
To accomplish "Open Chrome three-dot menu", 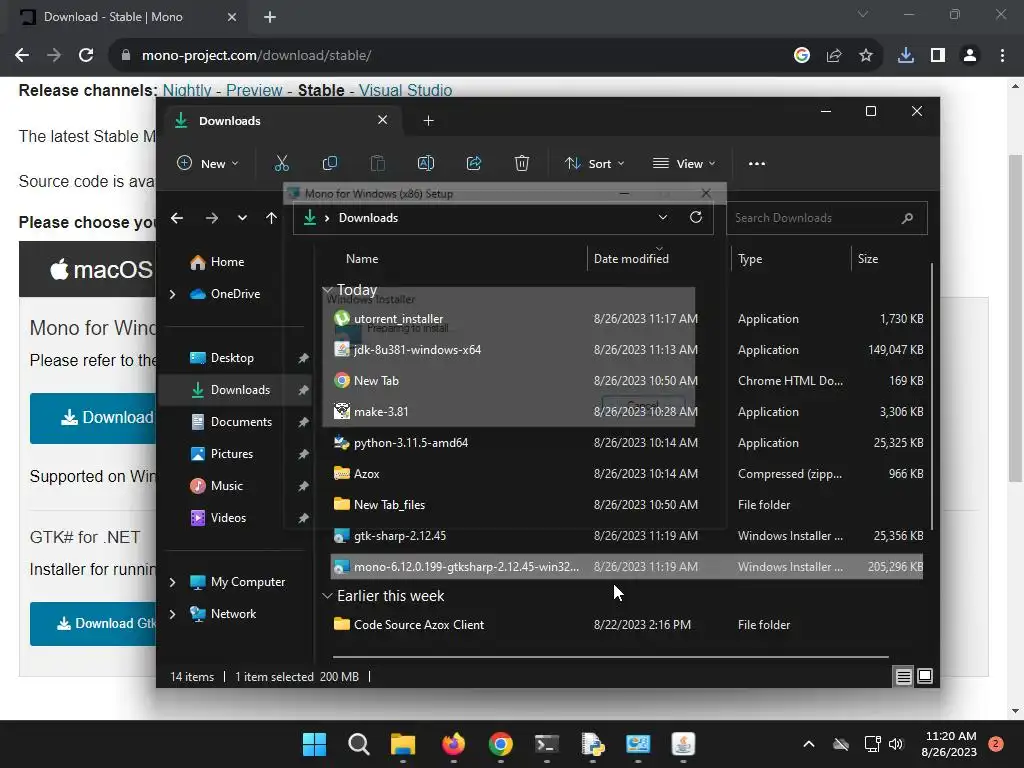I will pyautogui.click(x=1002, y=56).
